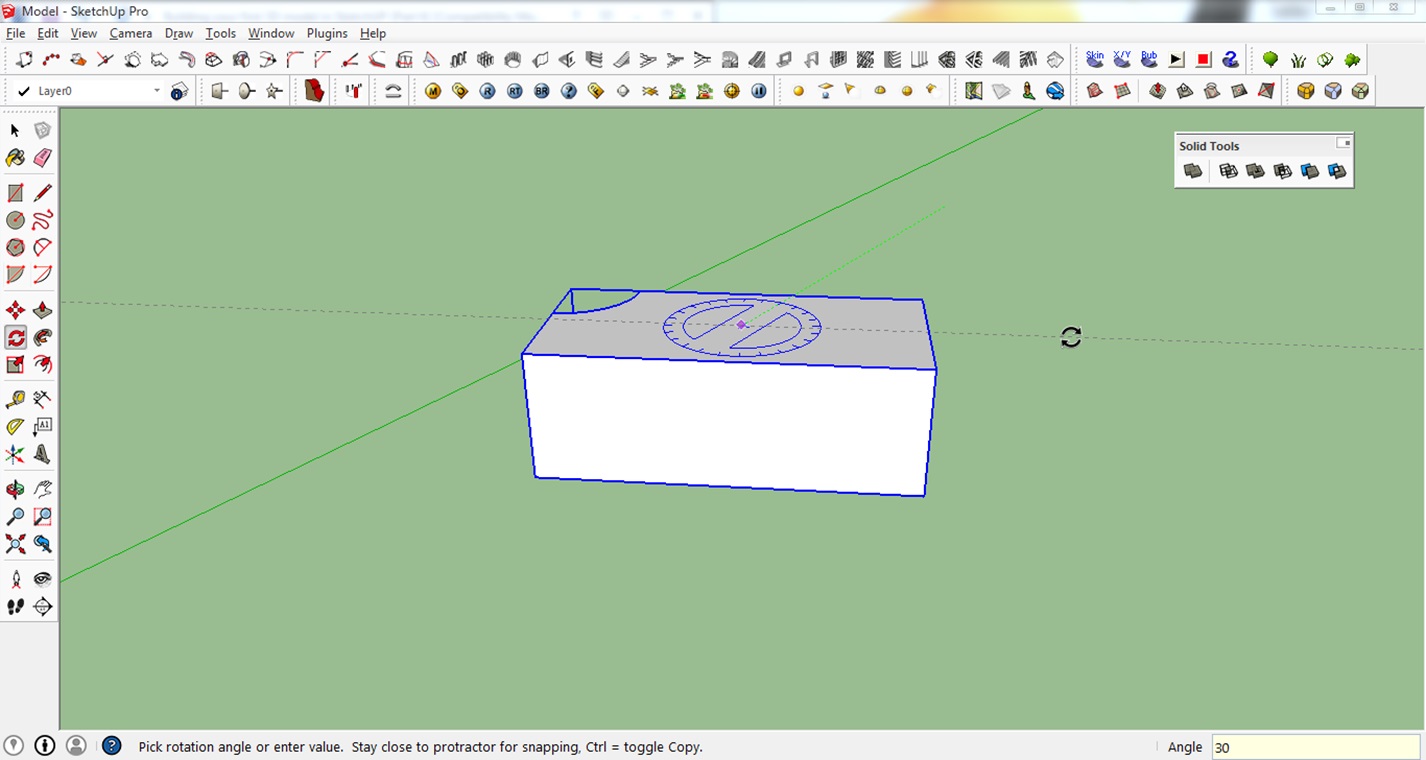This screenshot has width=1426, height=760.
Task: Select the Push/Pull tool
Action: [x=42, y=310]
